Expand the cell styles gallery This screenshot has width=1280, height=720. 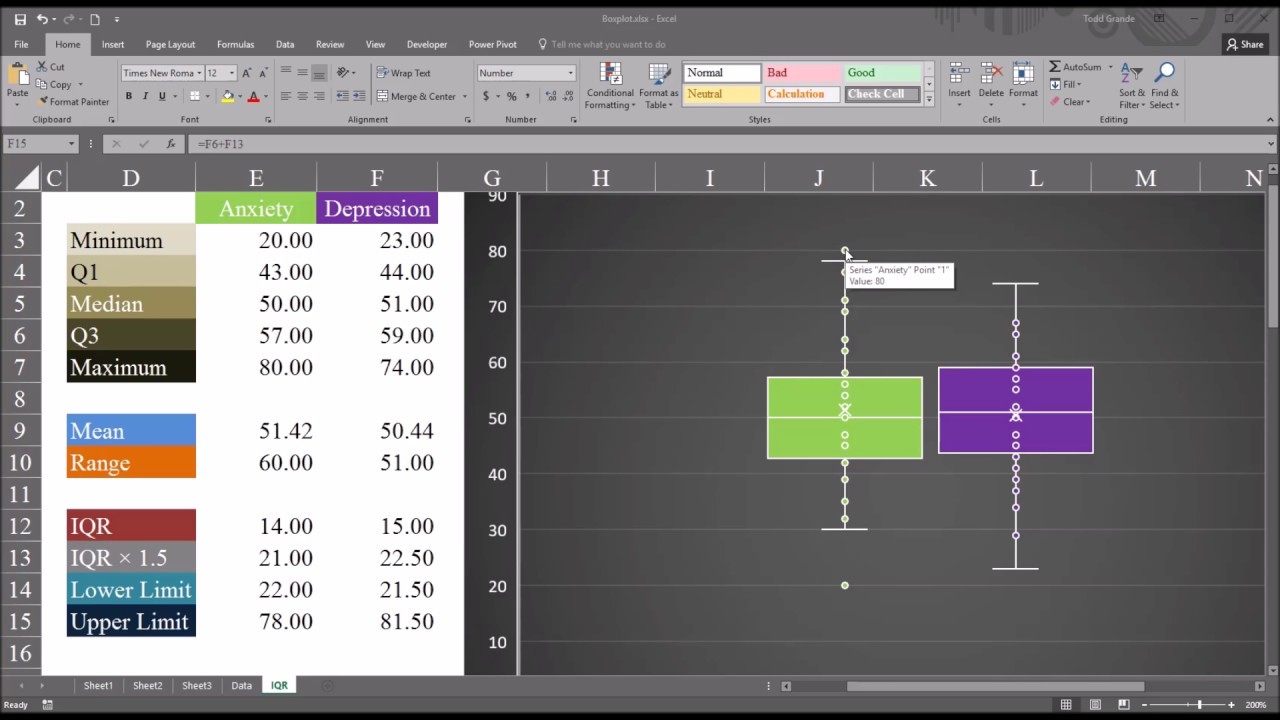pyautogui.click(x=929, y=100)
